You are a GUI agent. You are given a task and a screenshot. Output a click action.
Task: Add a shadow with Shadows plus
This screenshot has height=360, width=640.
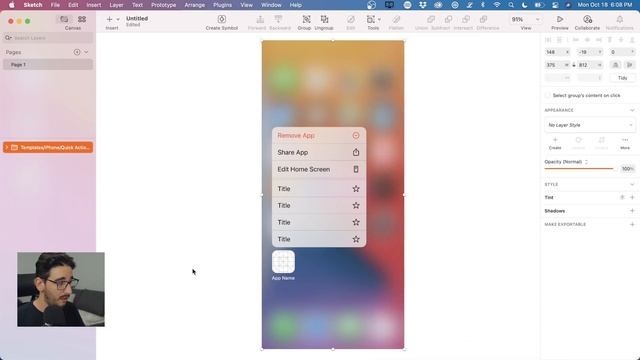[632, 211]
